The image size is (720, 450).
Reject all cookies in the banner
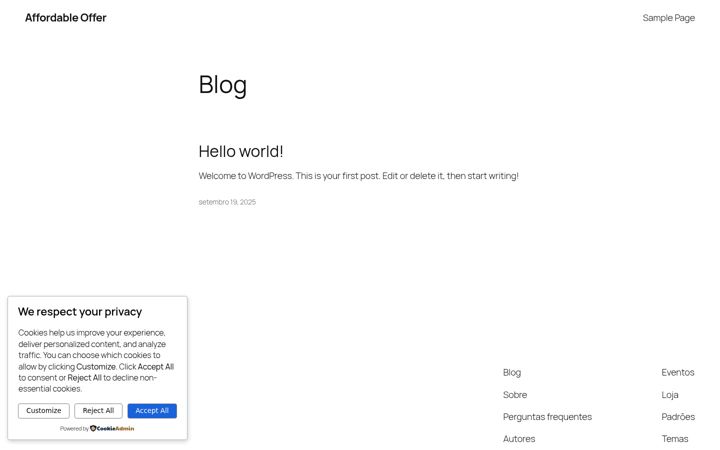tap(98, 411)
